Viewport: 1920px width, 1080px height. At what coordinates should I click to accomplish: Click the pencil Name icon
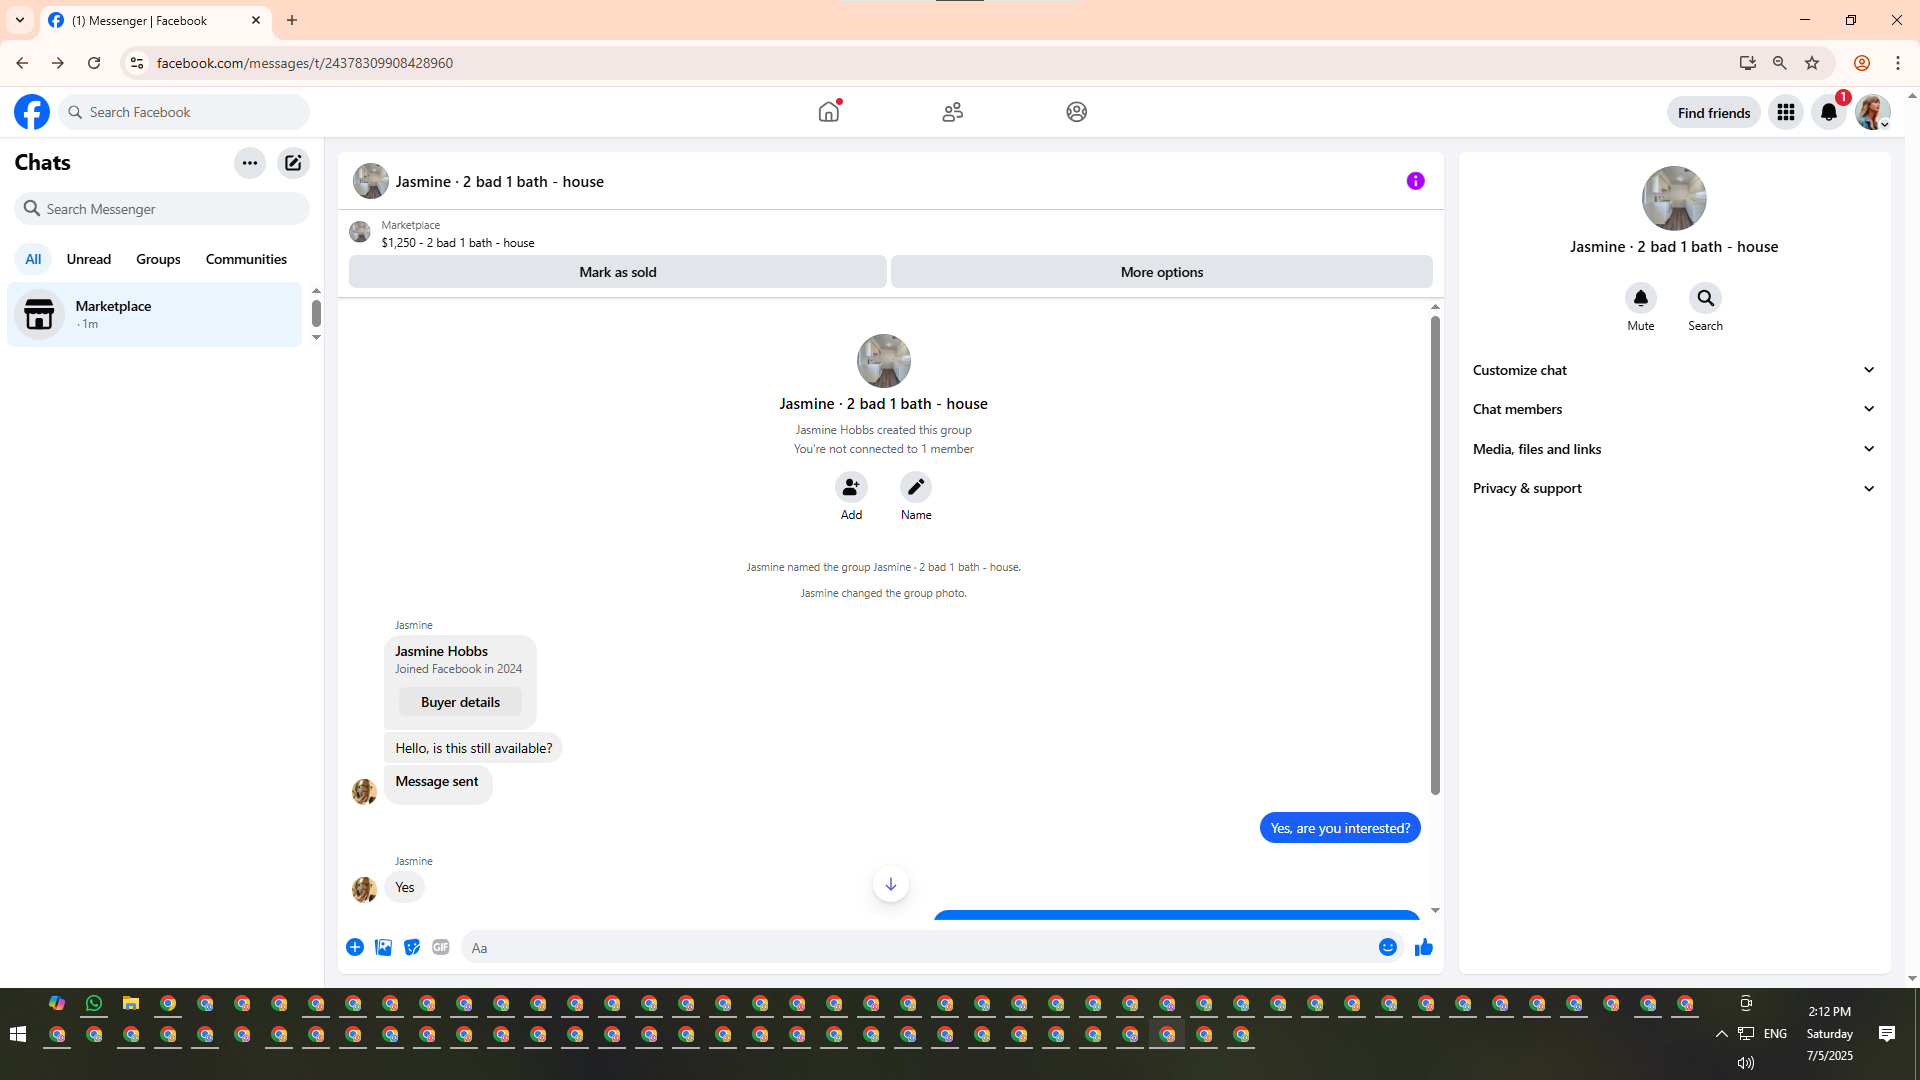(x=915, y=487)
